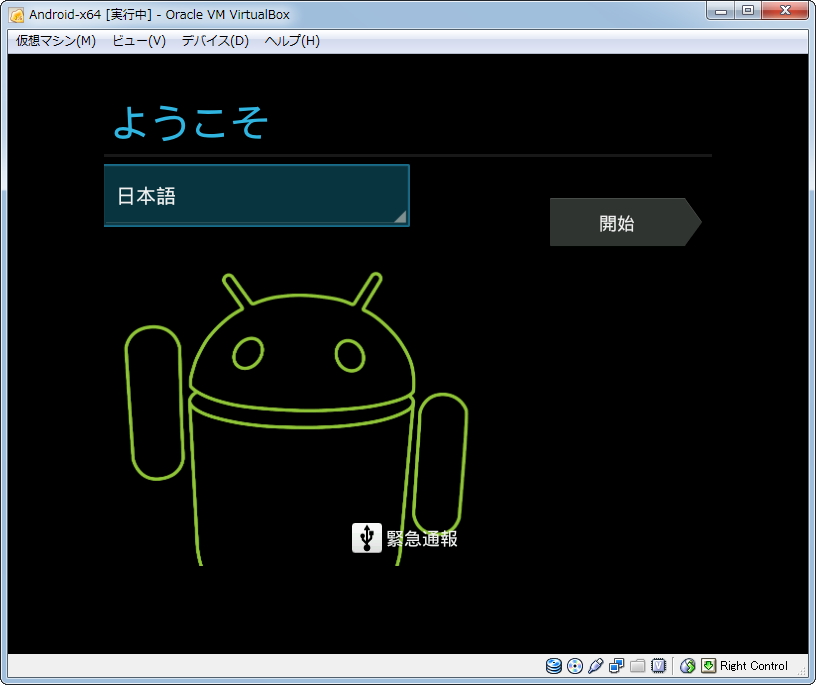Open the hard disk activity status icon
The height and width of the screenshot is (685, 816).
553,666
